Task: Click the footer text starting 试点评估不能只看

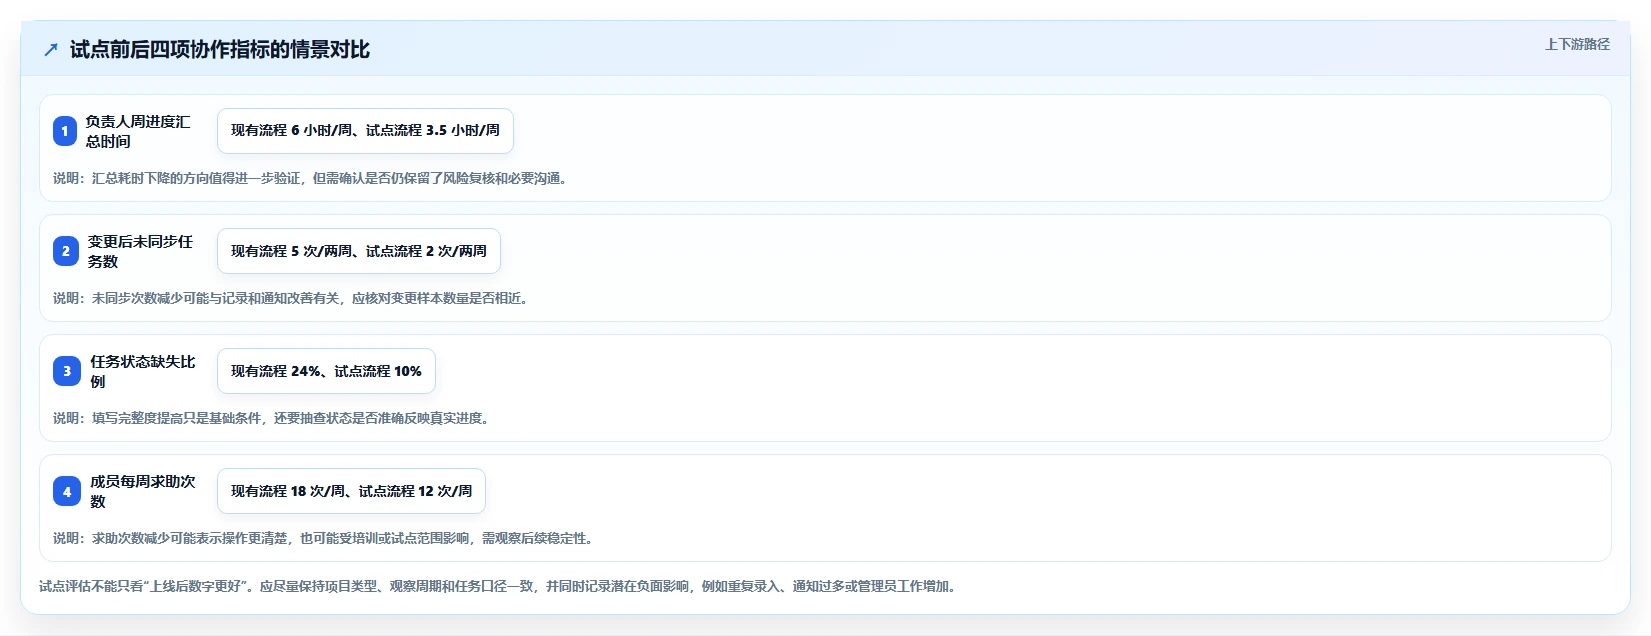Action: [500, 586]
